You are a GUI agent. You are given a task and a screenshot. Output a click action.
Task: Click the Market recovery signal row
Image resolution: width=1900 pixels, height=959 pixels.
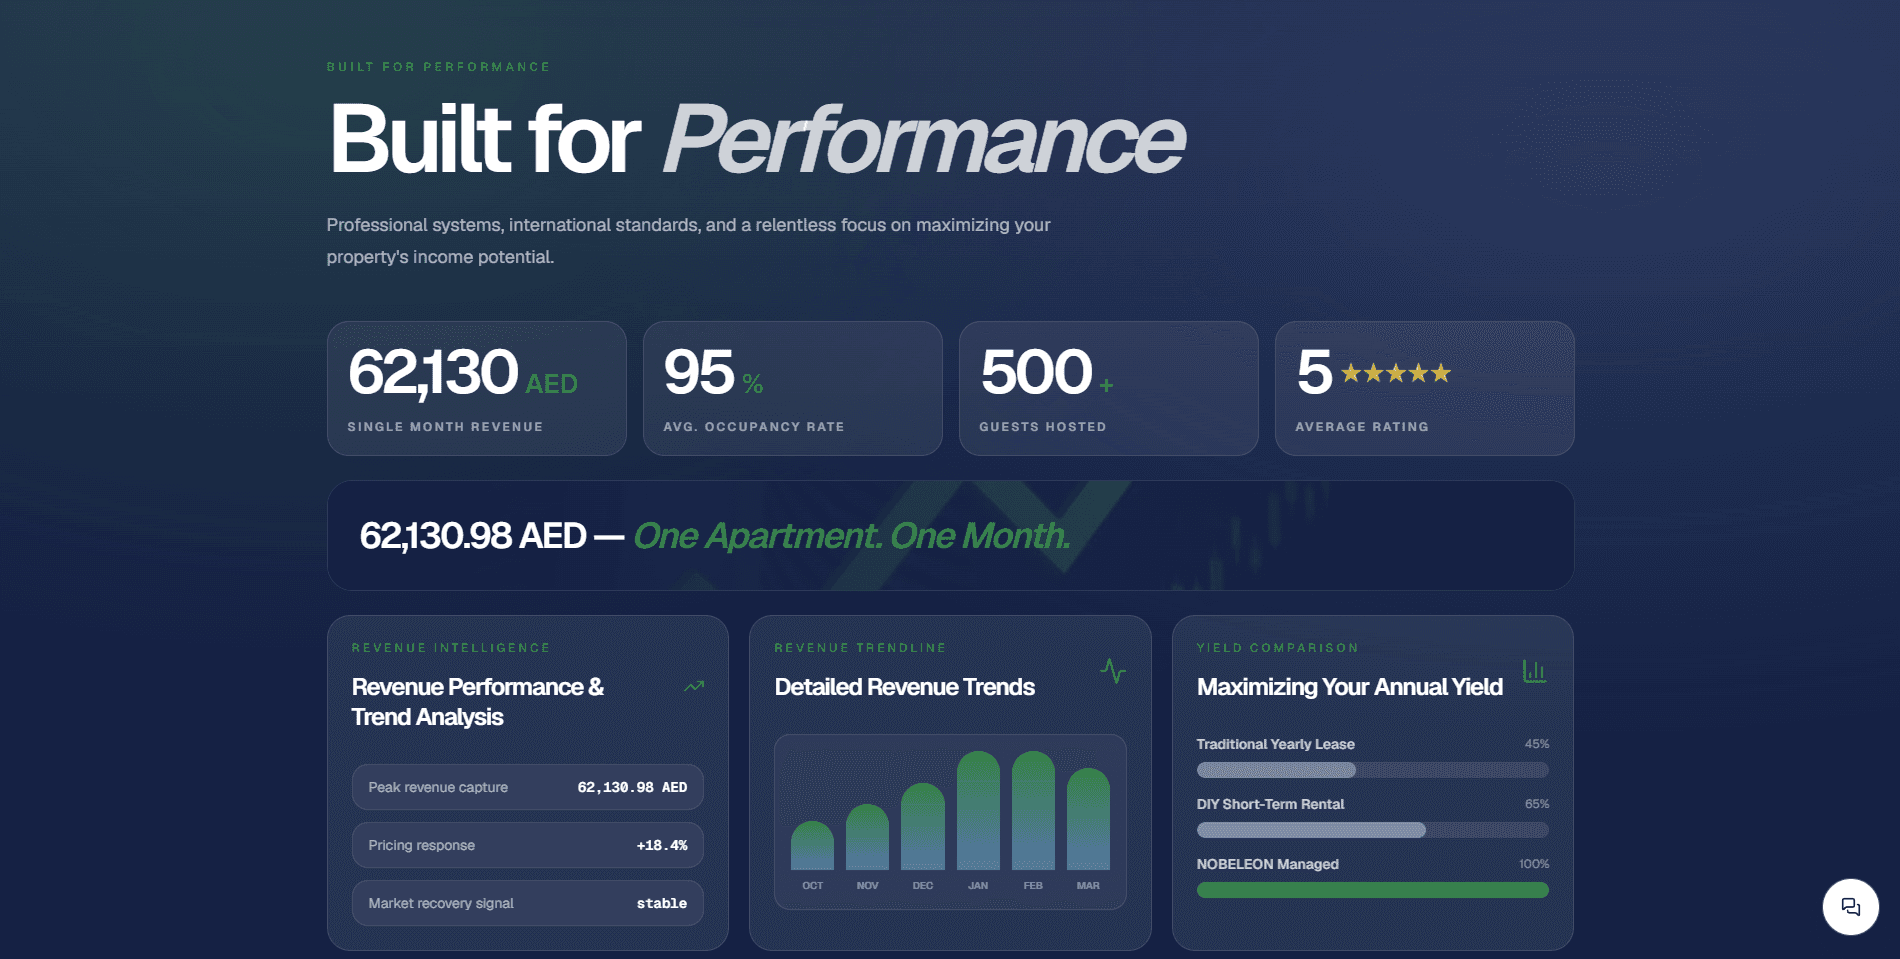528,903
